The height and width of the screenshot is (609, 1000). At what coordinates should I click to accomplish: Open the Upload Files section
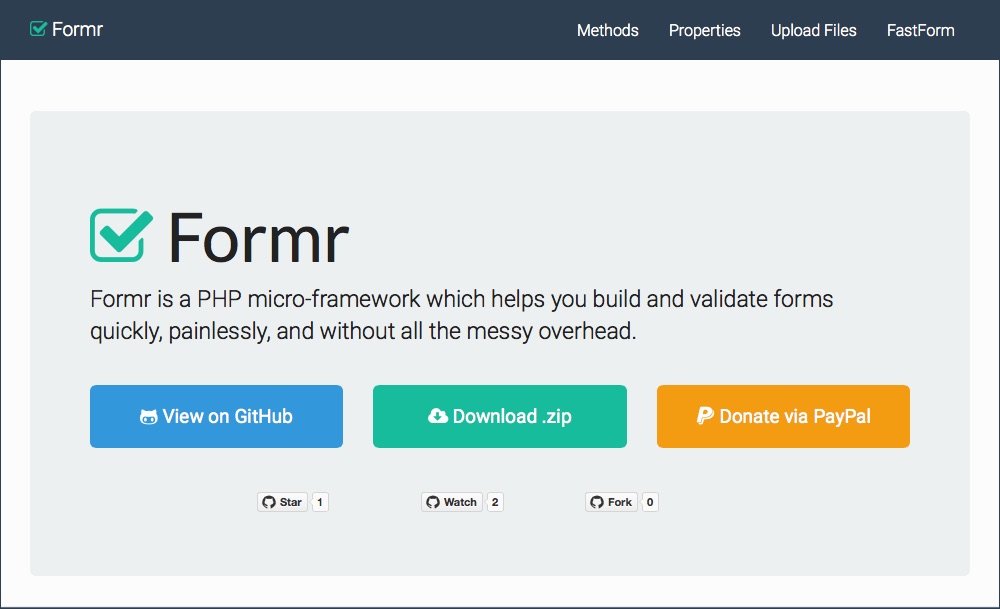coord(813,30)
